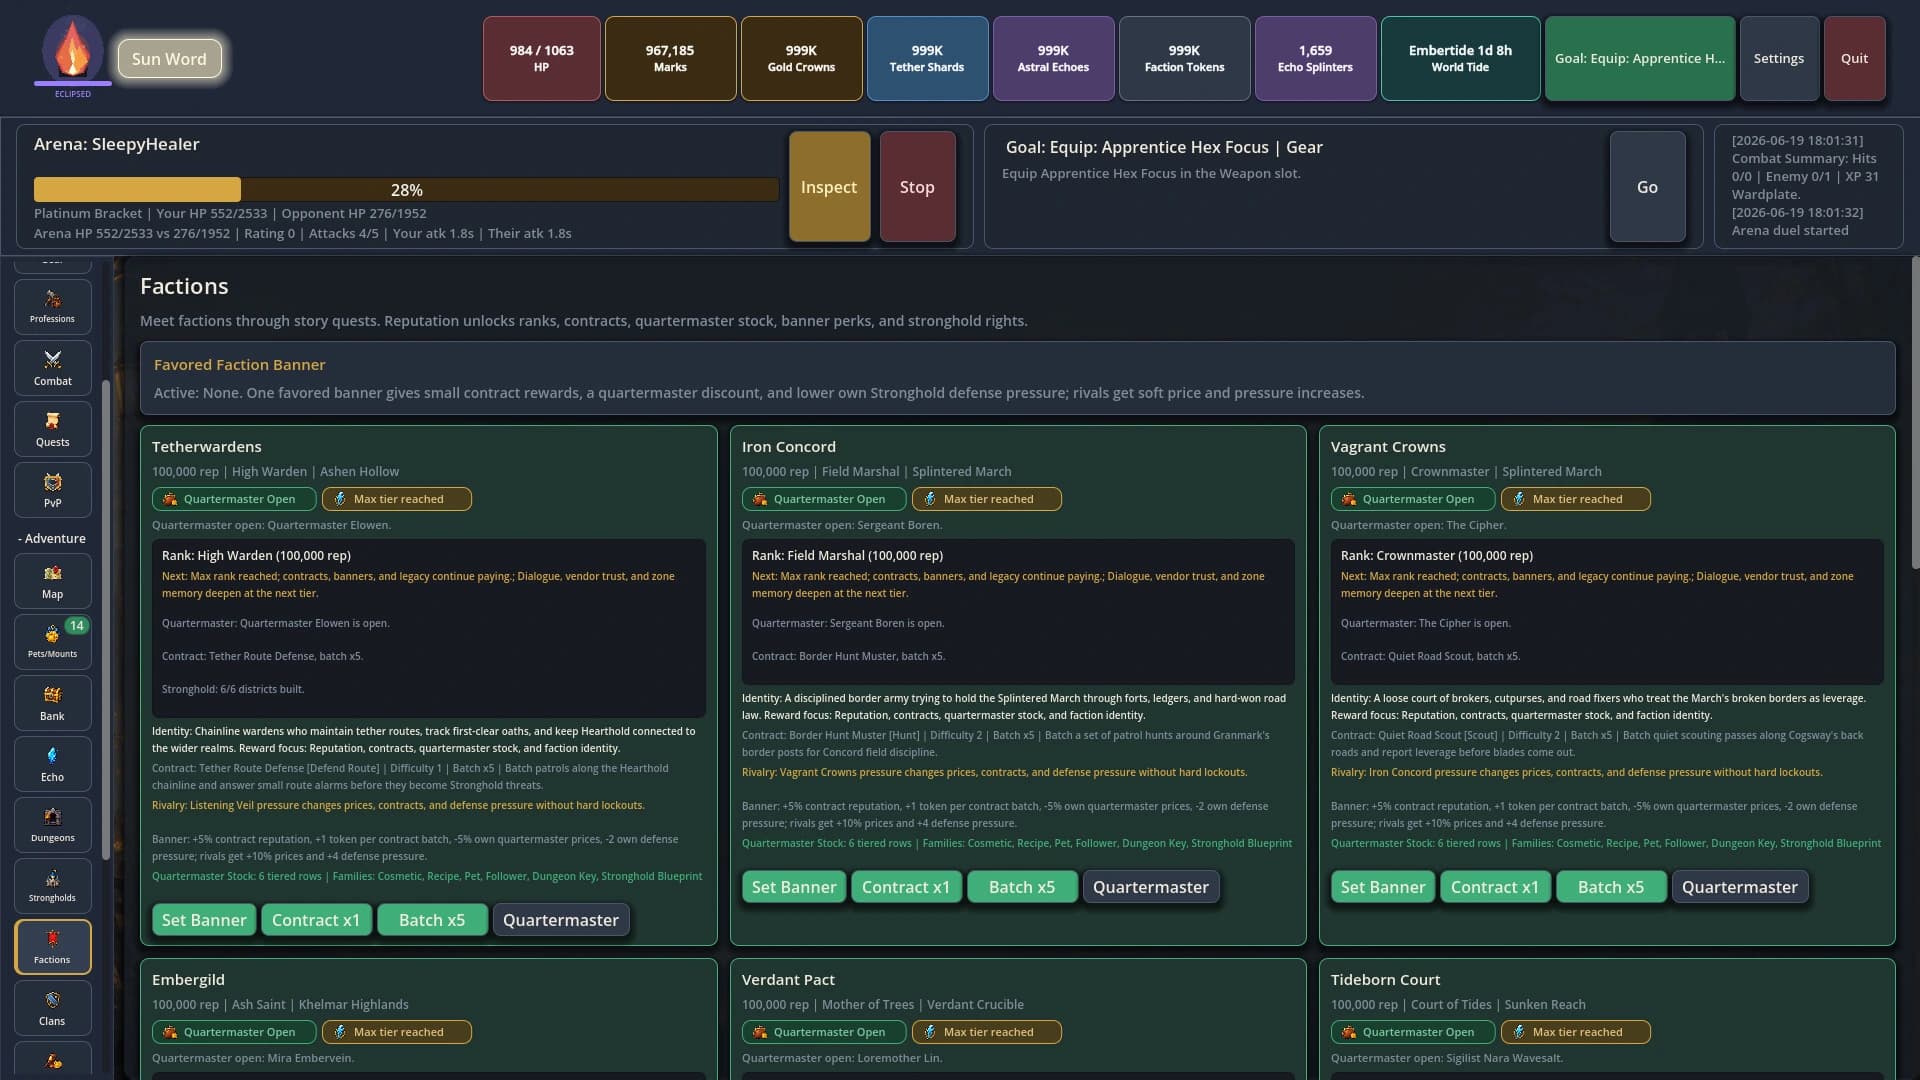Open the Combat crossed-swords icon
The height and width of the screenshot is (1080, 1920).
[52, 368]
